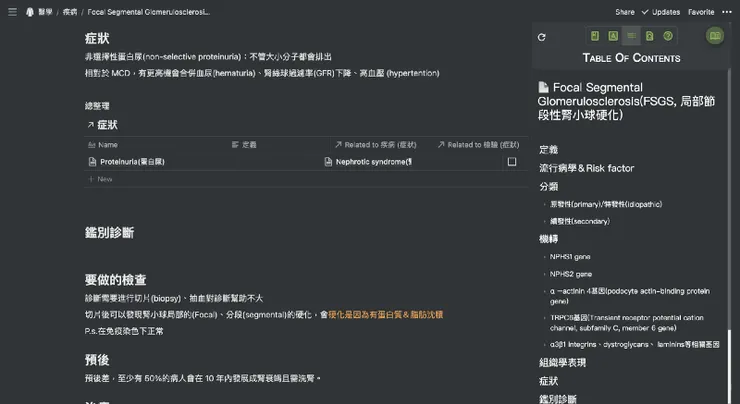Jump to 續發性(secondary) entry in contents
The width and height of the screenshot is (740, 404).
(580, 221)
